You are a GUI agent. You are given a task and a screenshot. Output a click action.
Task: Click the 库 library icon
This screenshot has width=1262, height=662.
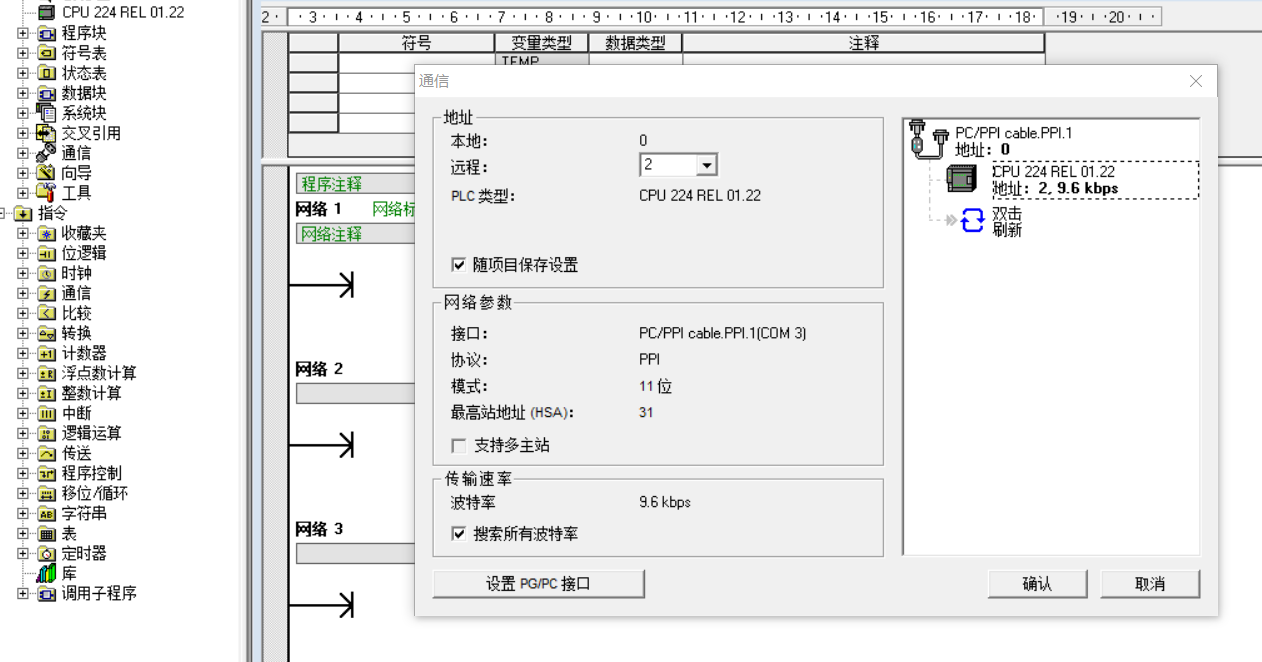tap(46, 573)
